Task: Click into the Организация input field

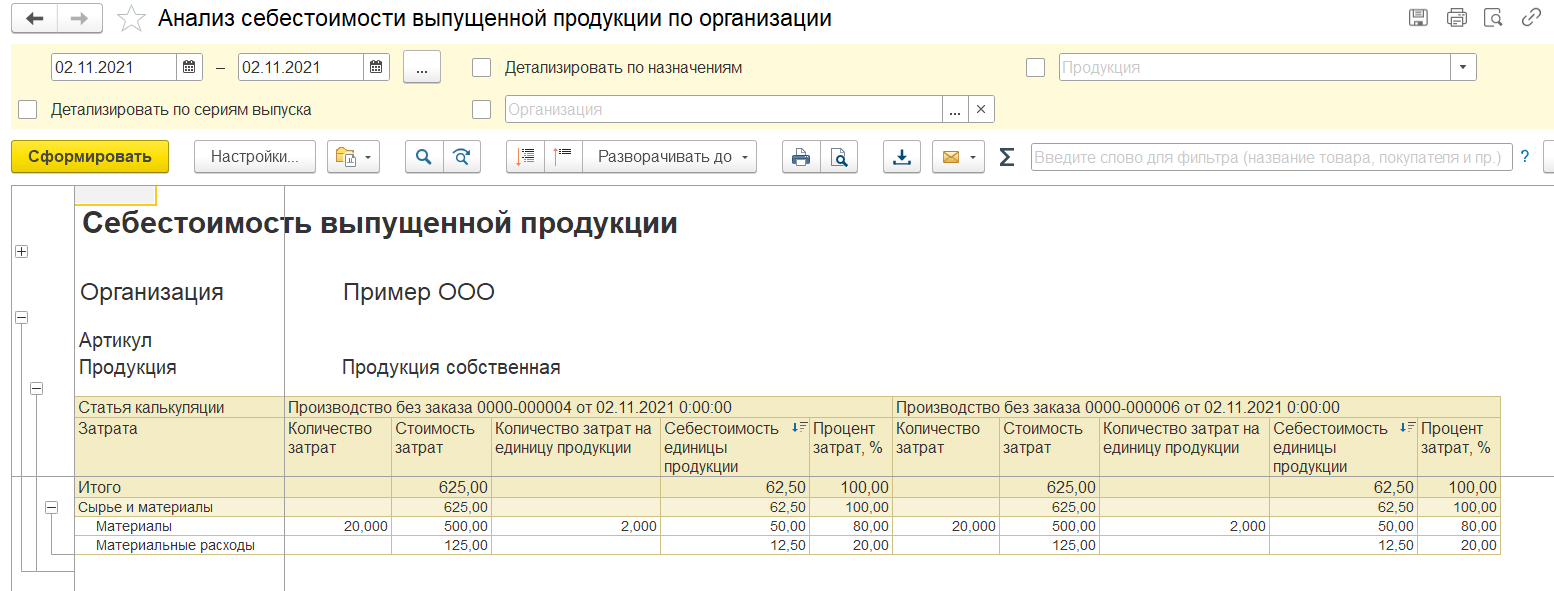Action: click(x=724, y=109)
